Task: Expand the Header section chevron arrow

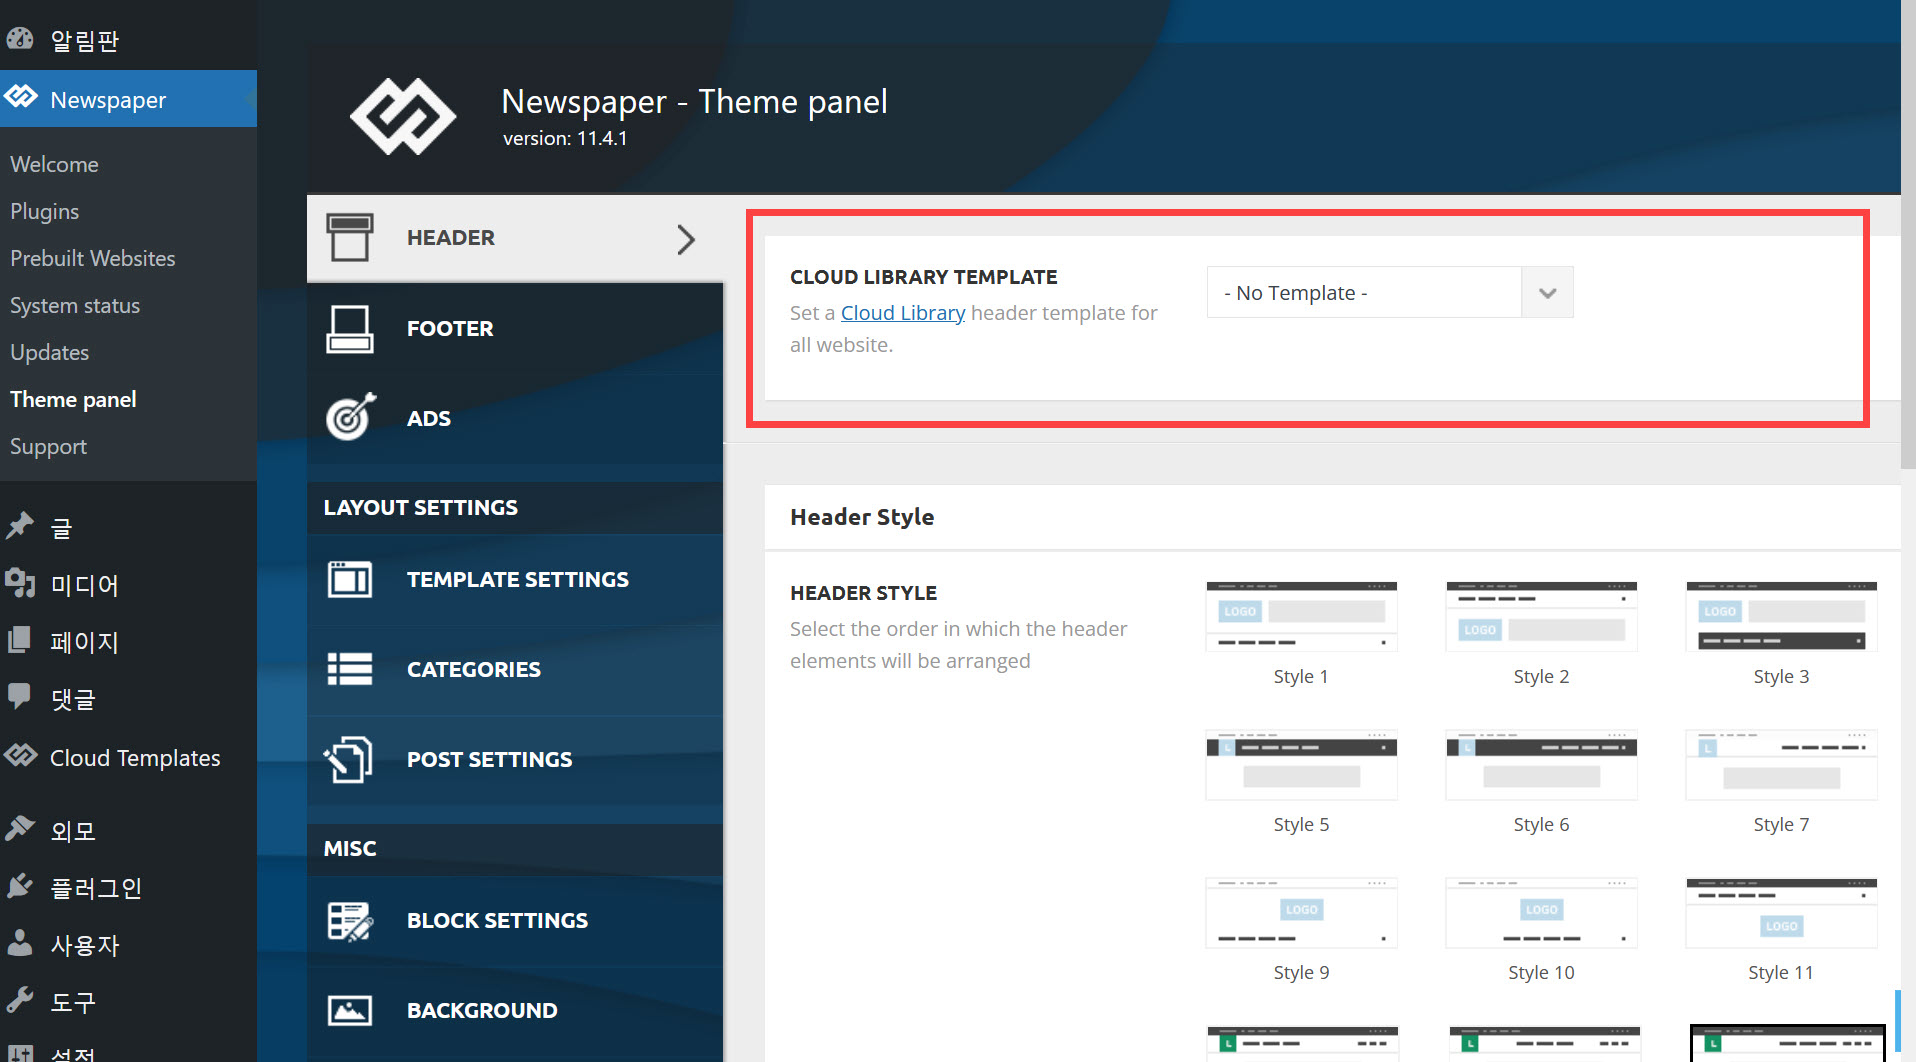Action: click(686, 239)
